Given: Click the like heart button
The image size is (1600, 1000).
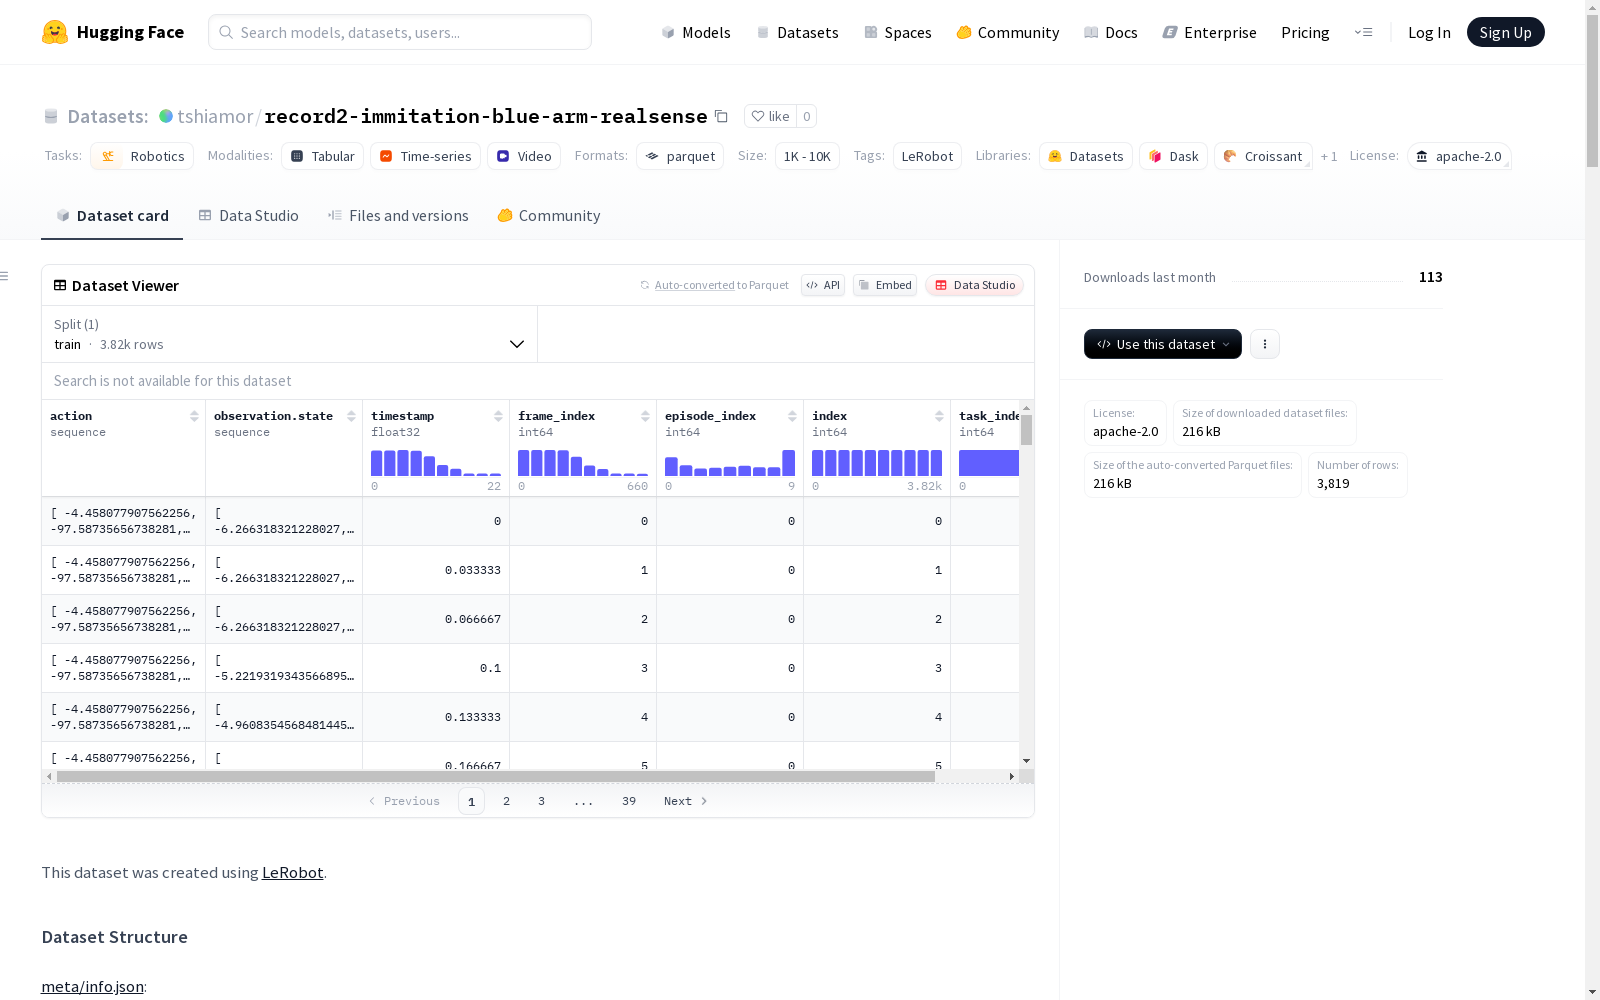Looking at the screenshot, I should click(x=770, y=116).
